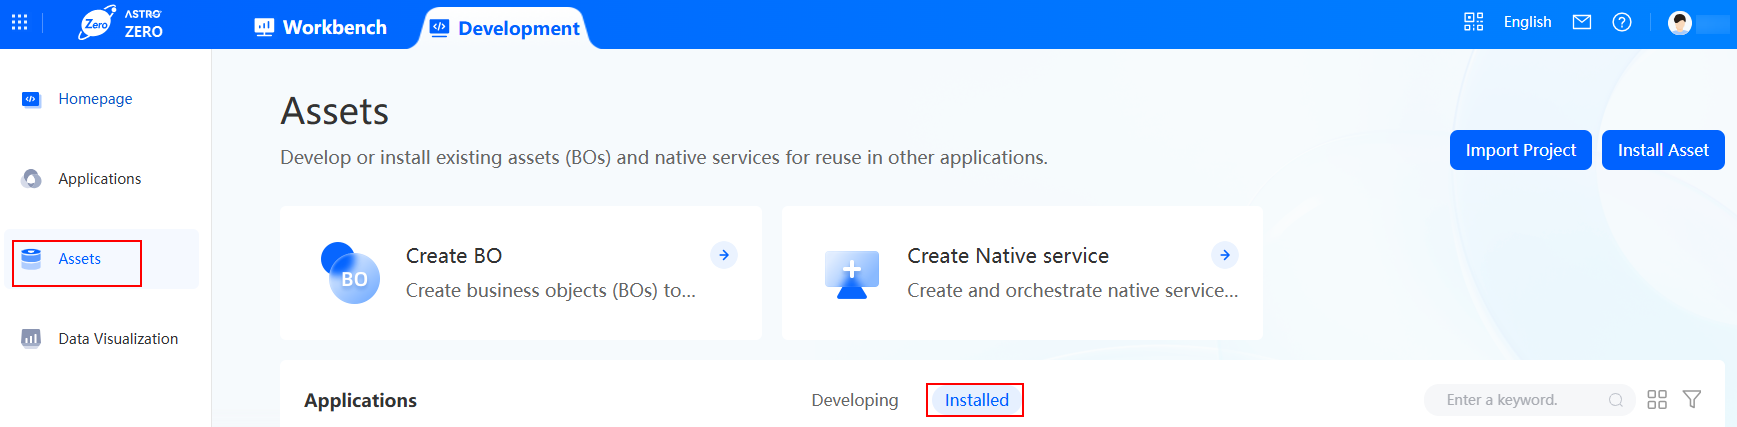Switch to the Development tab
Image resolution: width=1737 pixels, height=427 pixels.
(504, 28)
